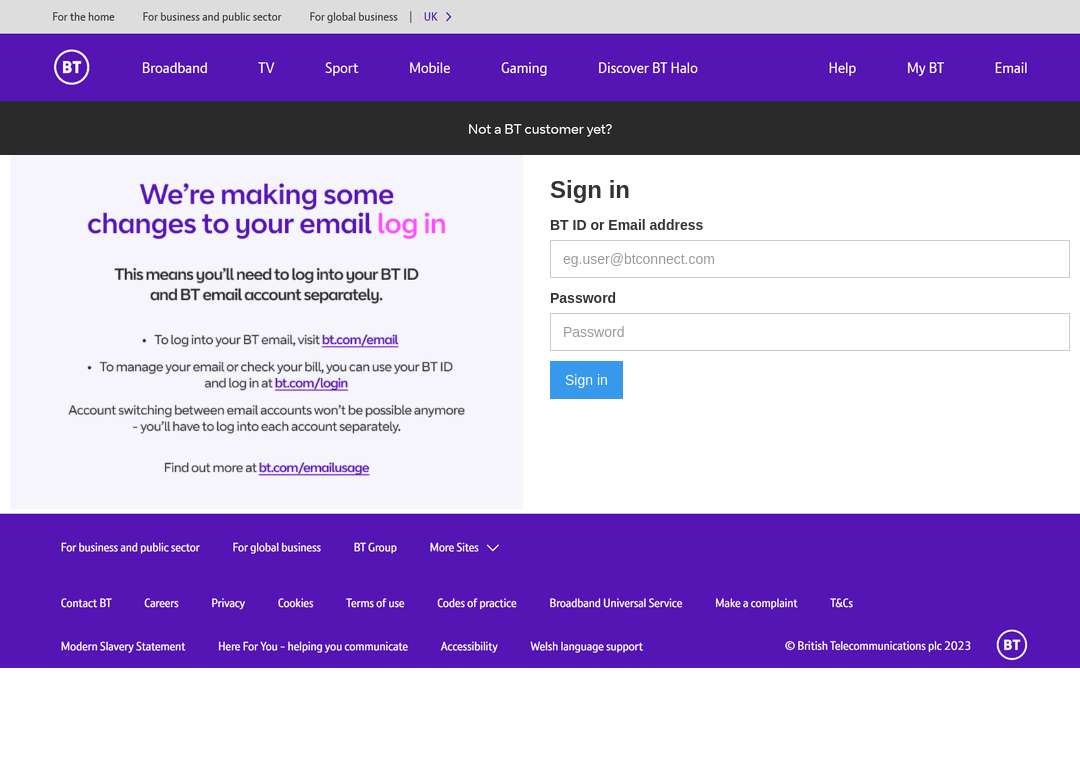Open the UK region selector
Image resolution: width=1080 pixels, height=768 pixels.
pyautogui.click(x=438, y=17)
